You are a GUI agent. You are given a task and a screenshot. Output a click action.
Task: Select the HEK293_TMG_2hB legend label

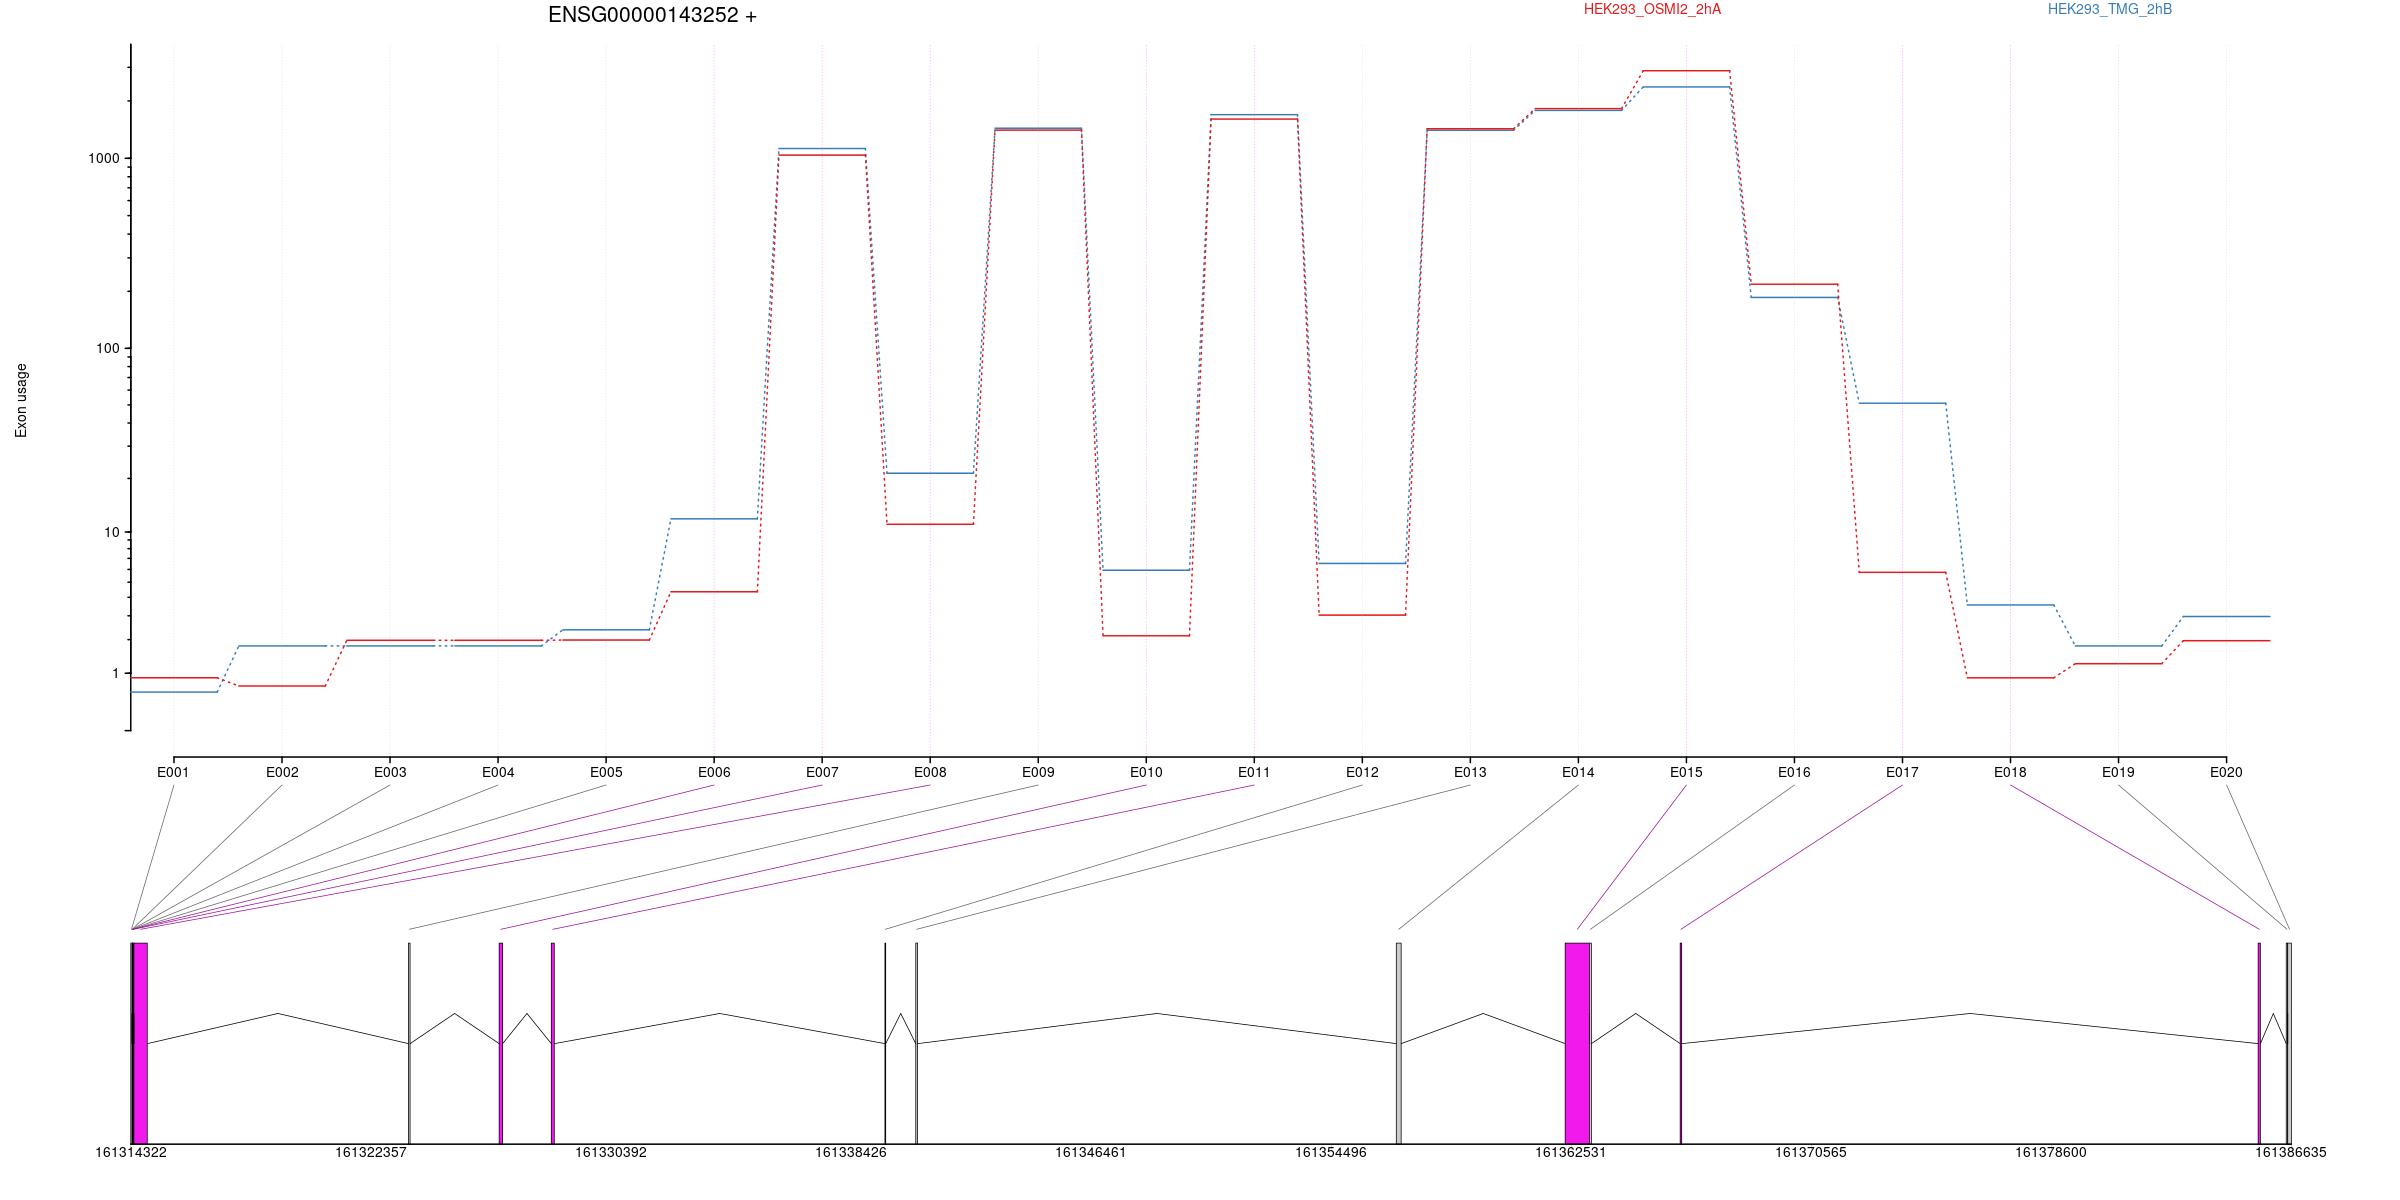click(2110, 9)
